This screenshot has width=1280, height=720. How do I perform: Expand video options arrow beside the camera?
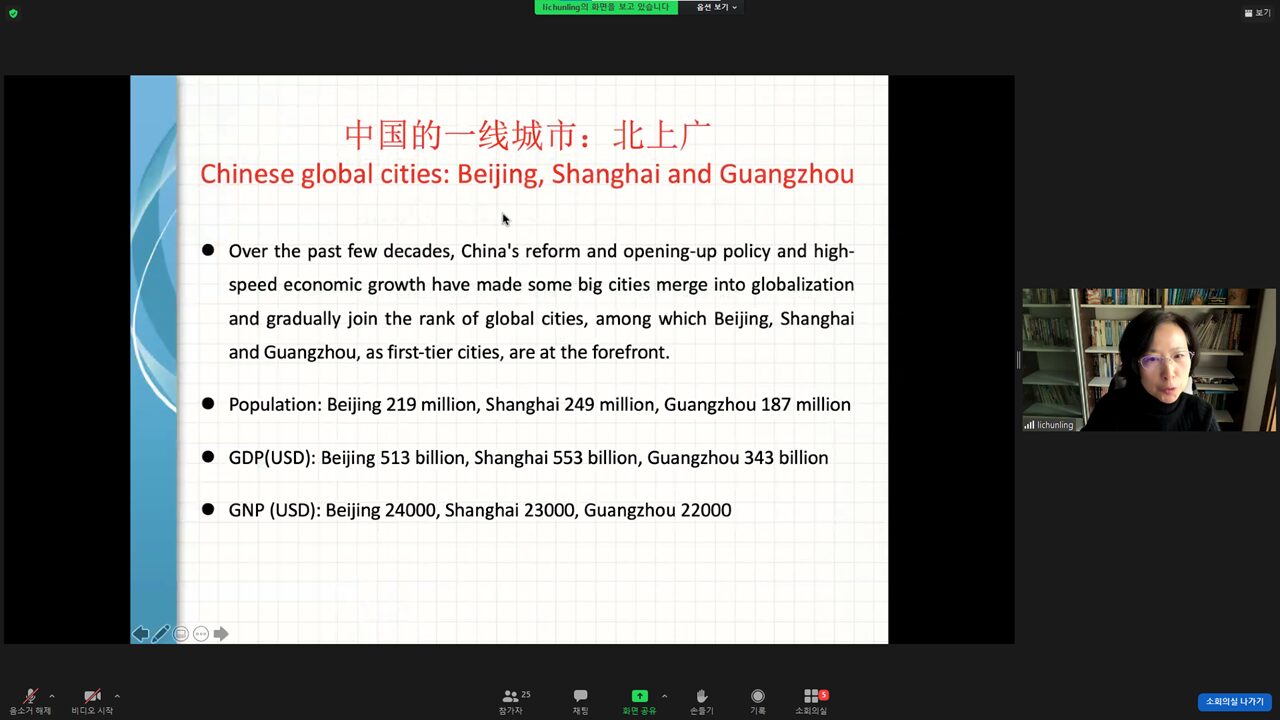click(117, 696)
